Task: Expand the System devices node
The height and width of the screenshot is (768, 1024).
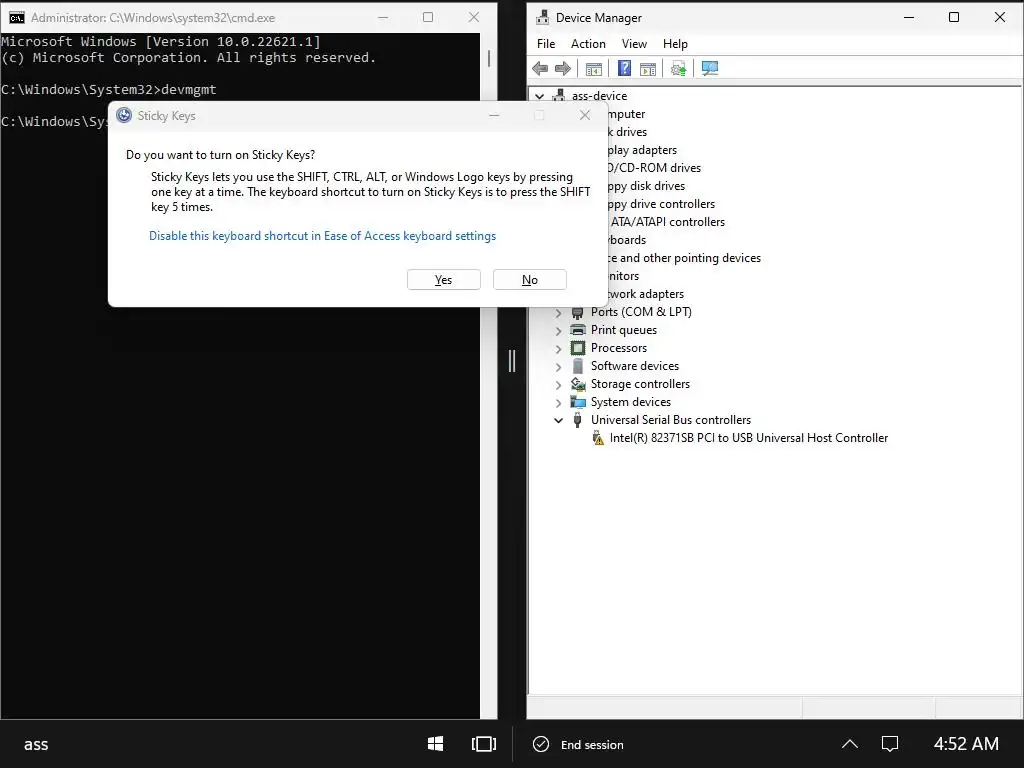Action: pos(558,402)
